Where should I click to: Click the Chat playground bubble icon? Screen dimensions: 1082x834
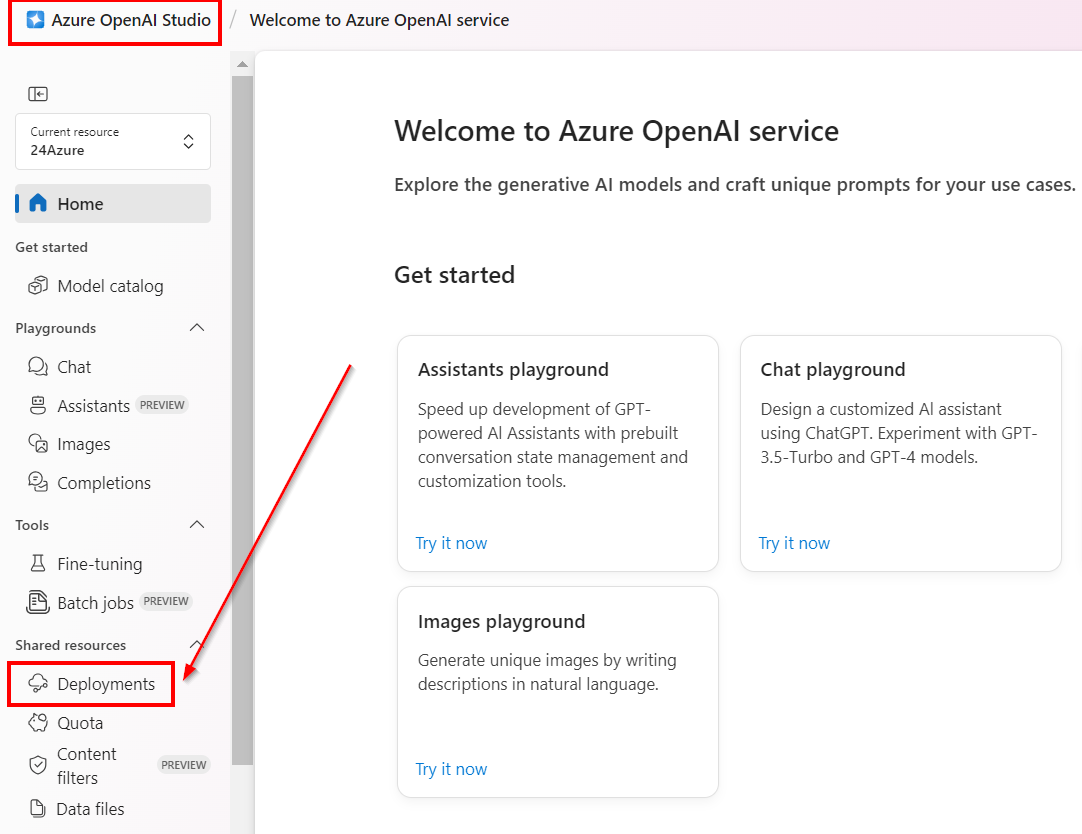click(x=38, y=367)
